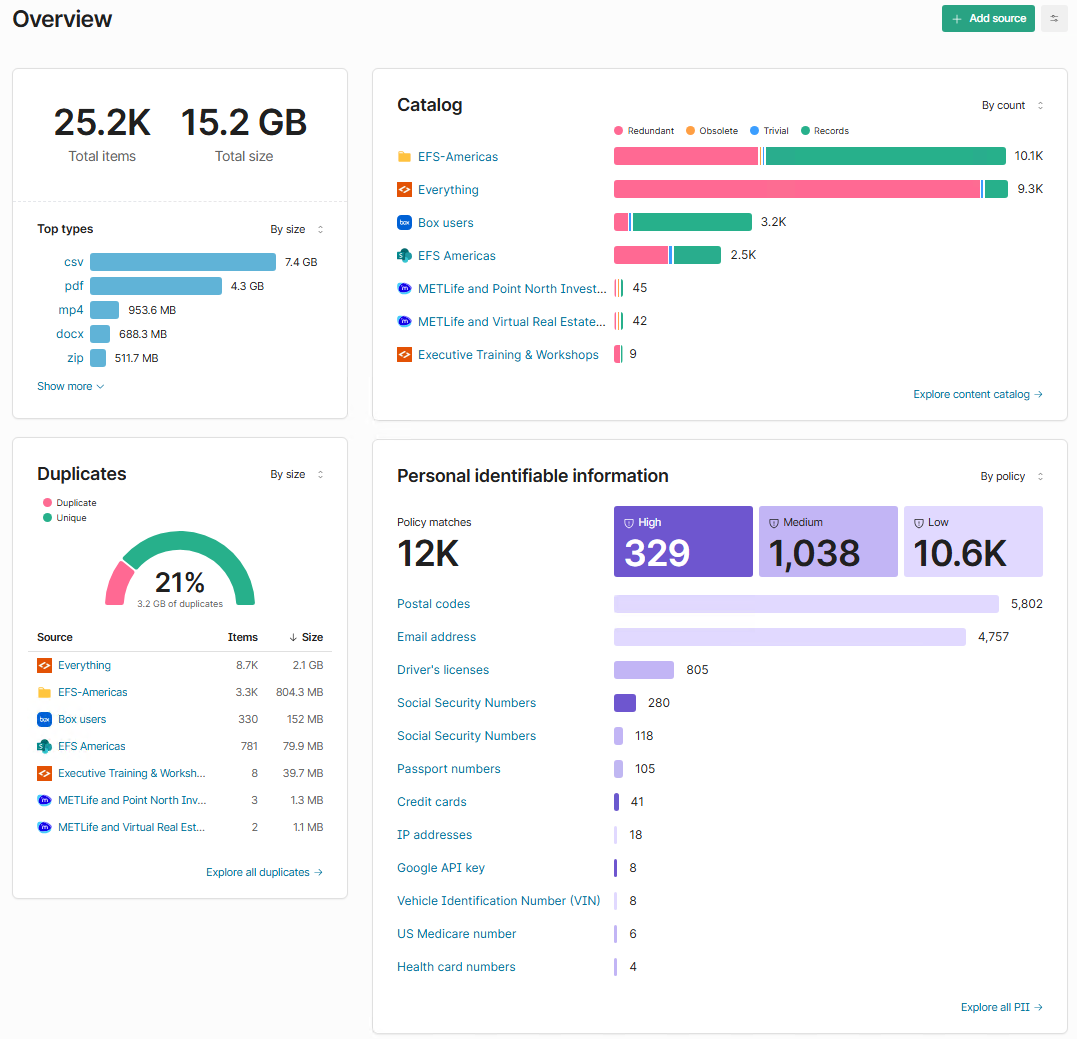Click the EFS-Americas folder icon in Catalog
1077x1039 pixels.
click(405, 157)
